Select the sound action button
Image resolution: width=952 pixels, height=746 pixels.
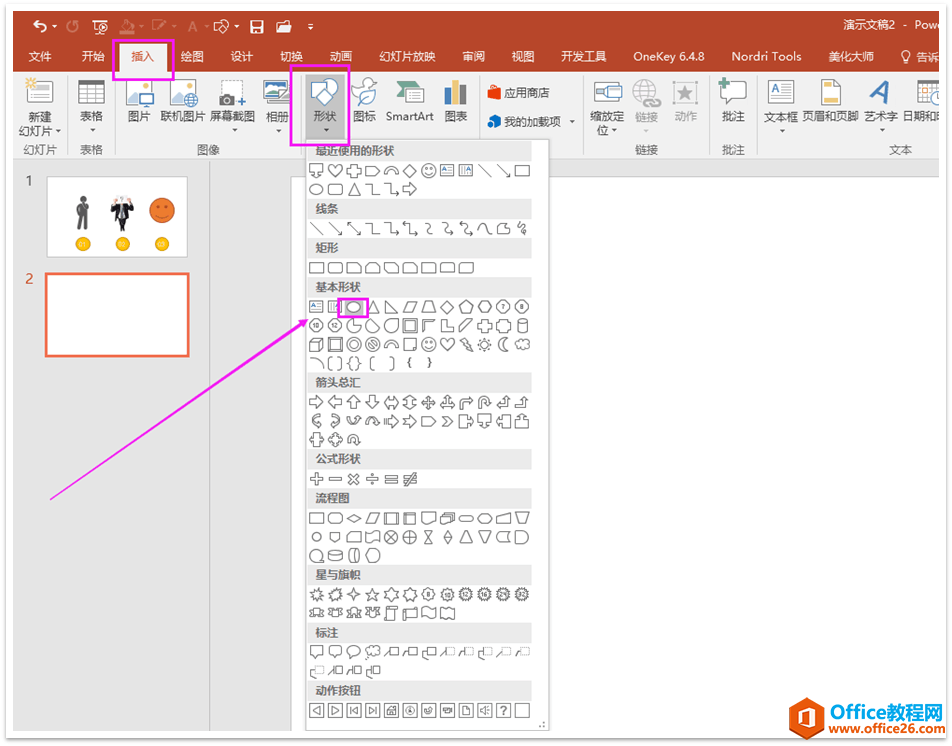pyautogui.click(x=484, y=710)
